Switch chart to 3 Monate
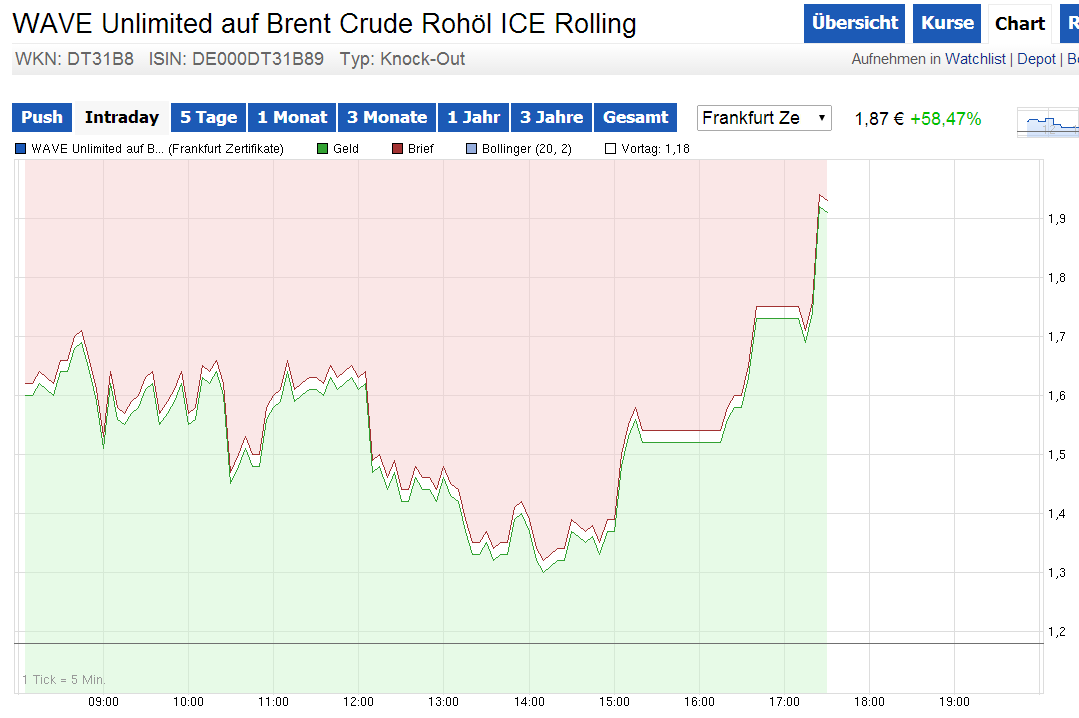Viewport: 1079px width, 718px height. click(386, 118)
